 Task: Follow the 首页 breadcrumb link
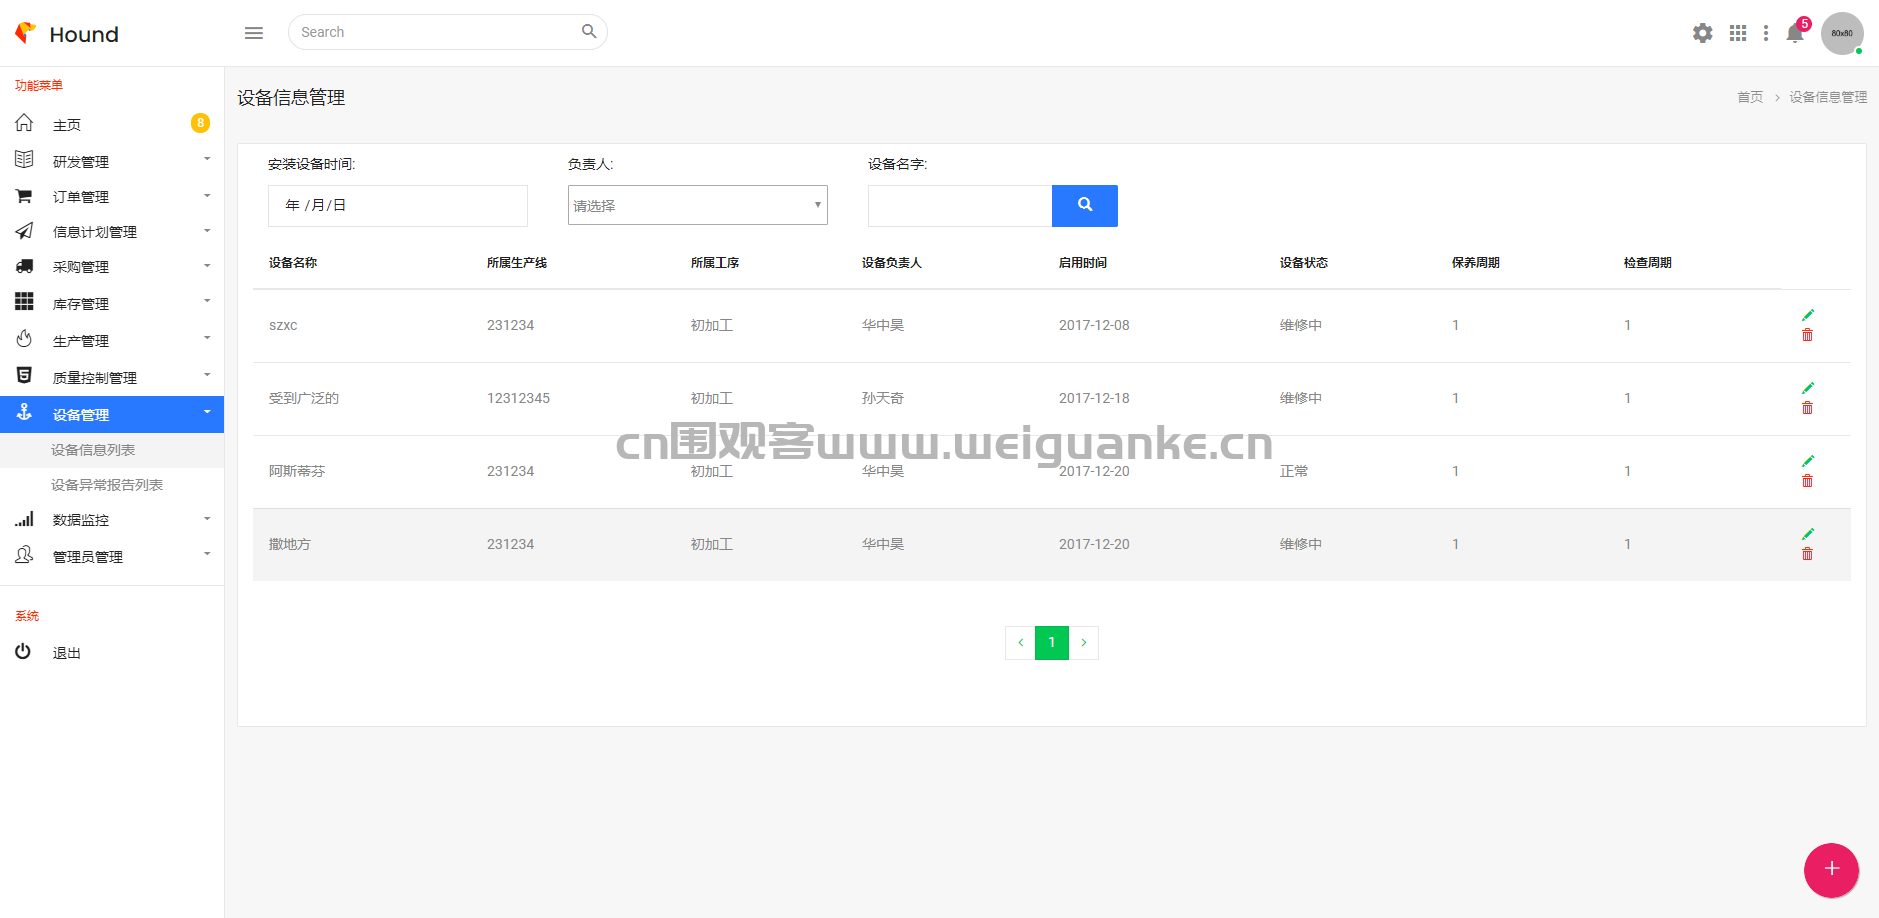click(x=1750, y=97)
